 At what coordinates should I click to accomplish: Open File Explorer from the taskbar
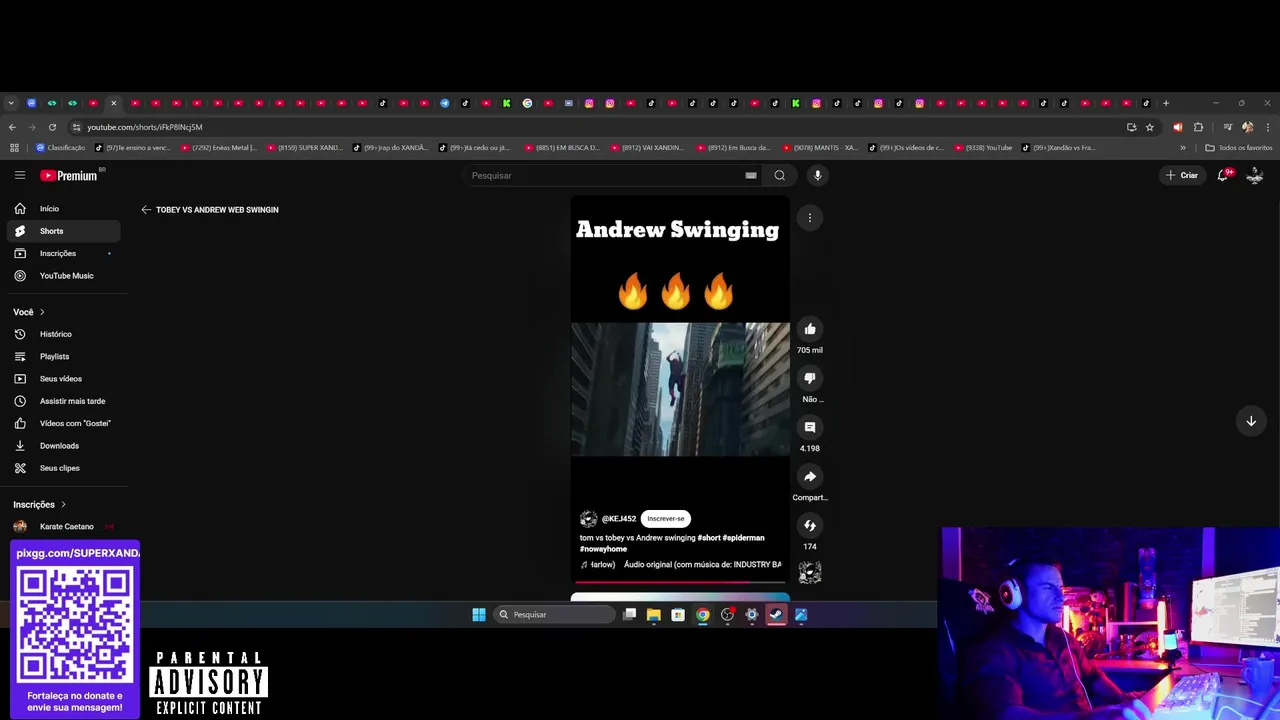654,615
